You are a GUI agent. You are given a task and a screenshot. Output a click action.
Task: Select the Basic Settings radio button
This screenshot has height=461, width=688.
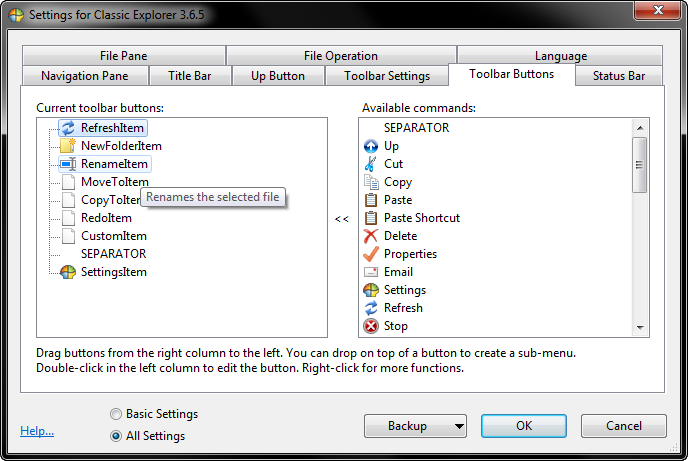click(116, 414)
